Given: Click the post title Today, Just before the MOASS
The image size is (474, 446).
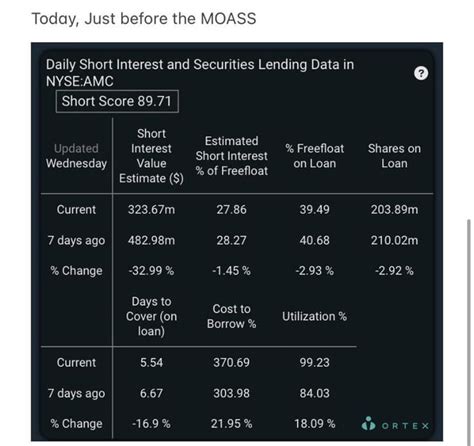Looking at the screenshot, I should click(144, 18).
